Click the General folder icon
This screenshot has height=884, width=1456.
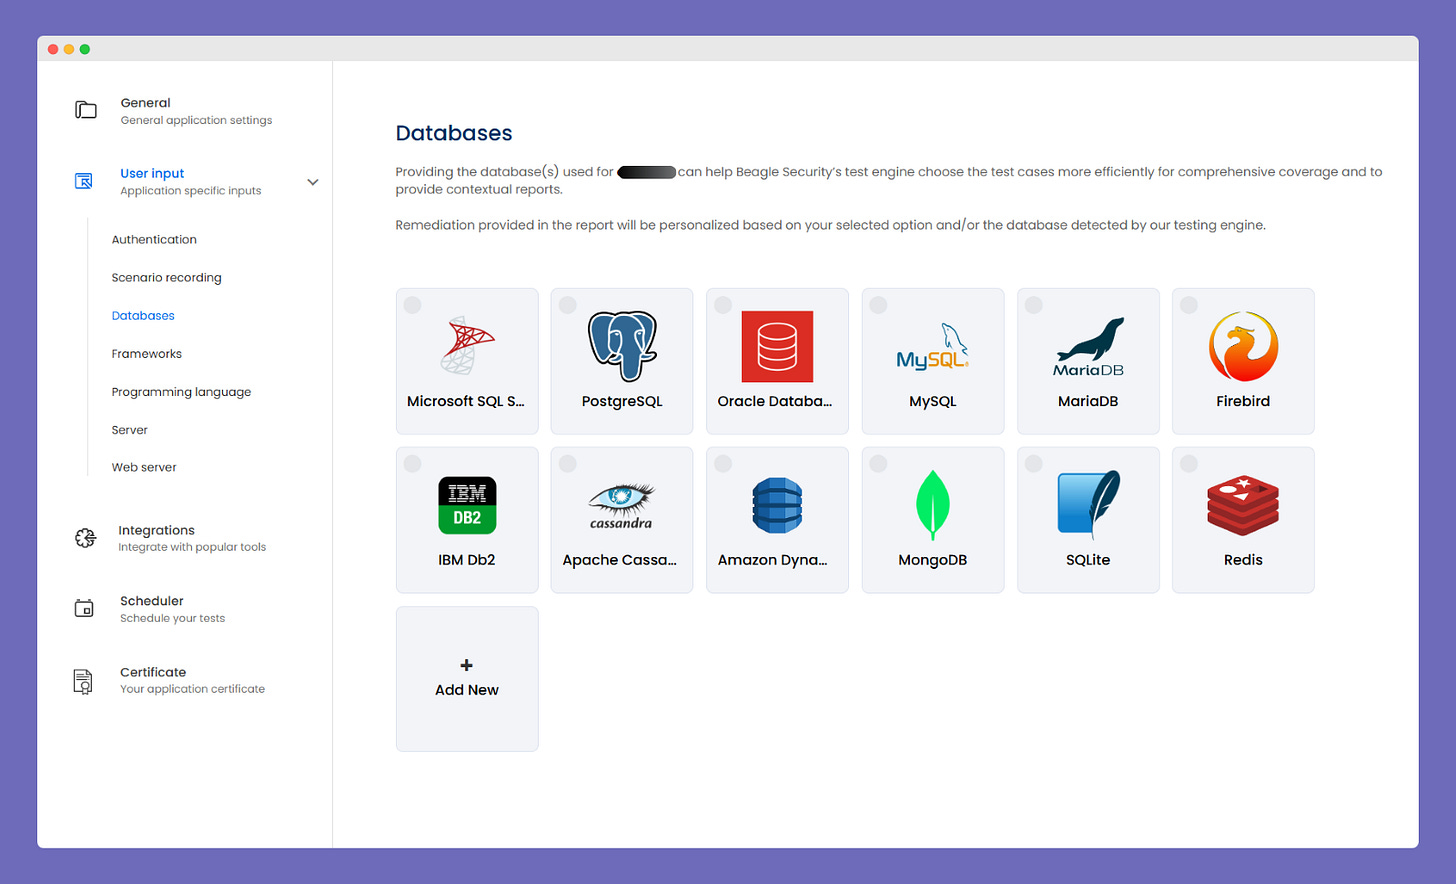(x=86, y=110)
